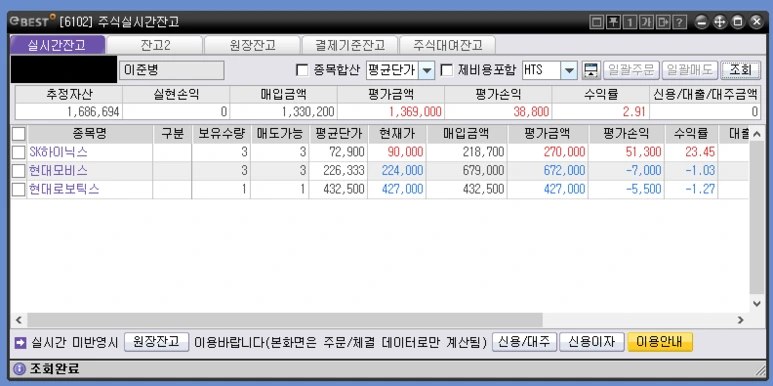Image resolution: width=773 pixels, height=386 pixels.
Task: Check the SK하이닉스 row checkbox
Action: (18, 152)
